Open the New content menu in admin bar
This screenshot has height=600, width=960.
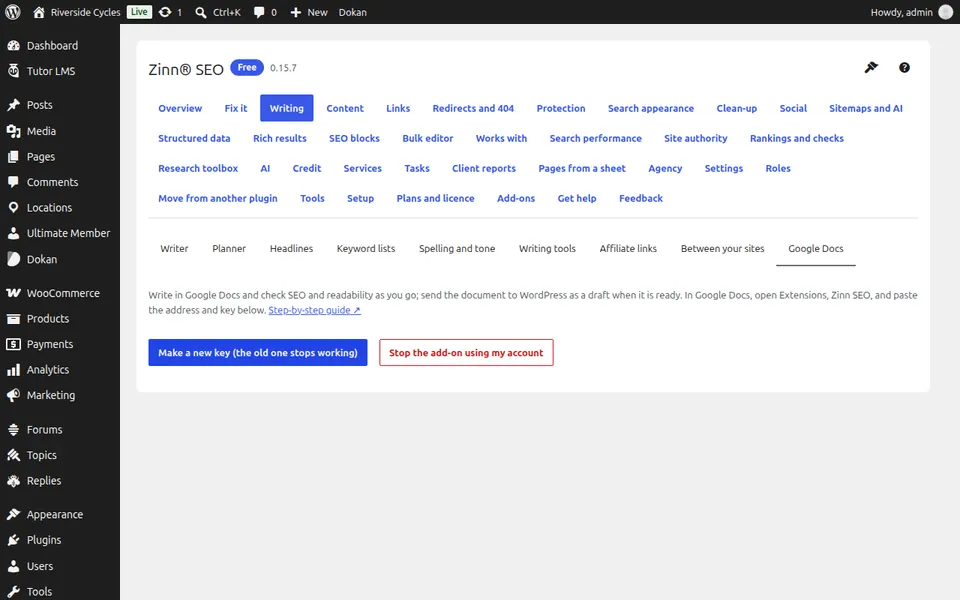309,12
